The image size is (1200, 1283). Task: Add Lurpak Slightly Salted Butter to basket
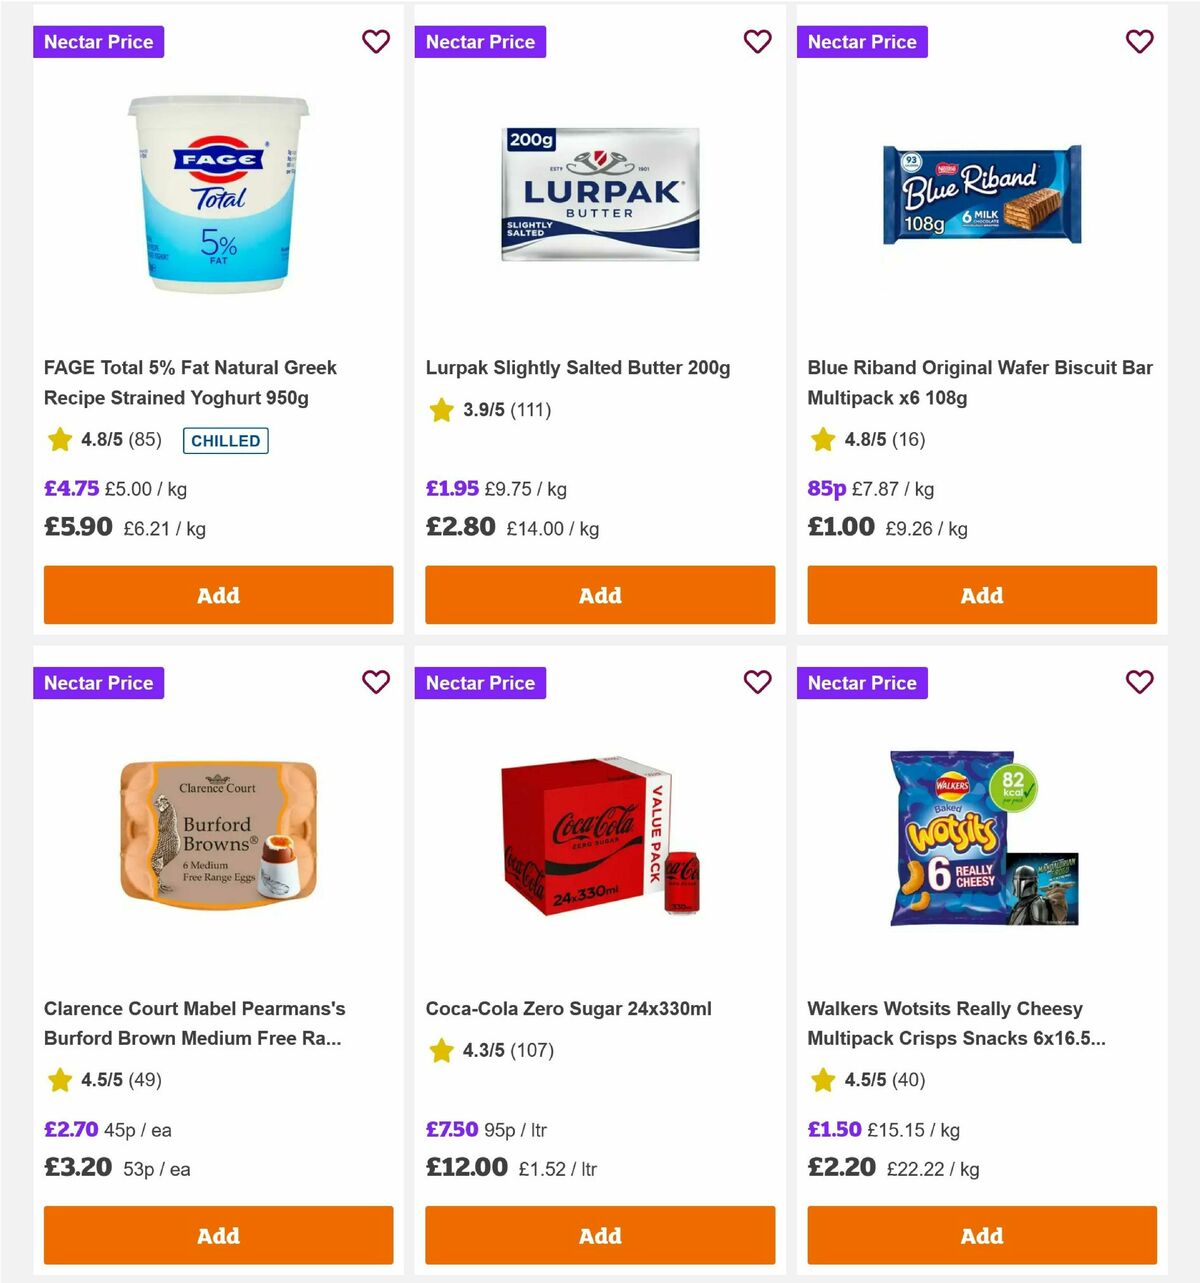[x=599, y=595]
